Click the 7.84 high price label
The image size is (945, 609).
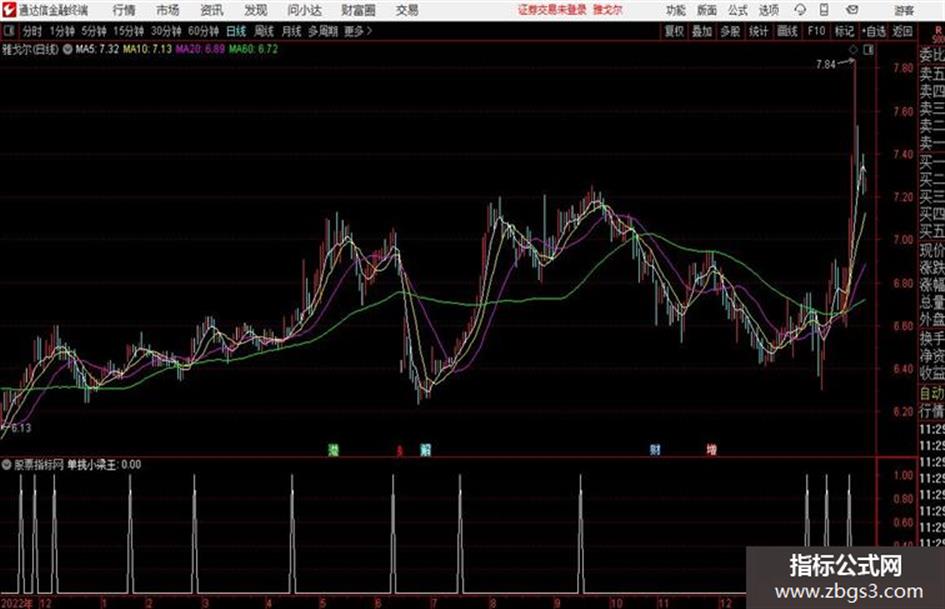(x=826, y=65)
